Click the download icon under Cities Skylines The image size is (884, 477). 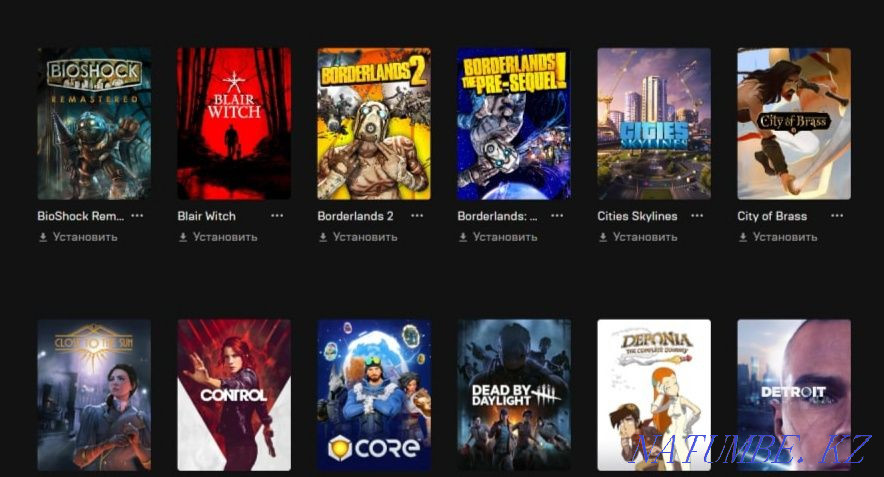pos(603,237)
